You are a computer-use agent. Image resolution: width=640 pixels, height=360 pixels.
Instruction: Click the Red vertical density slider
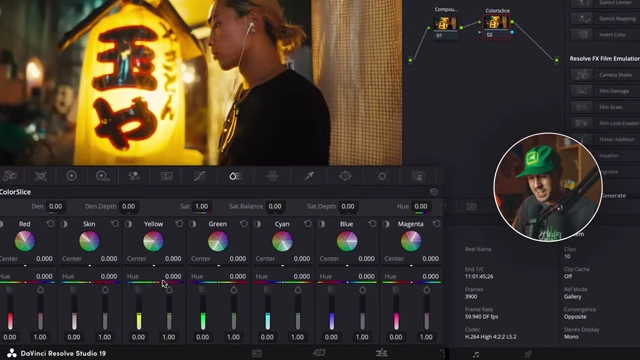tap(10, 313)
